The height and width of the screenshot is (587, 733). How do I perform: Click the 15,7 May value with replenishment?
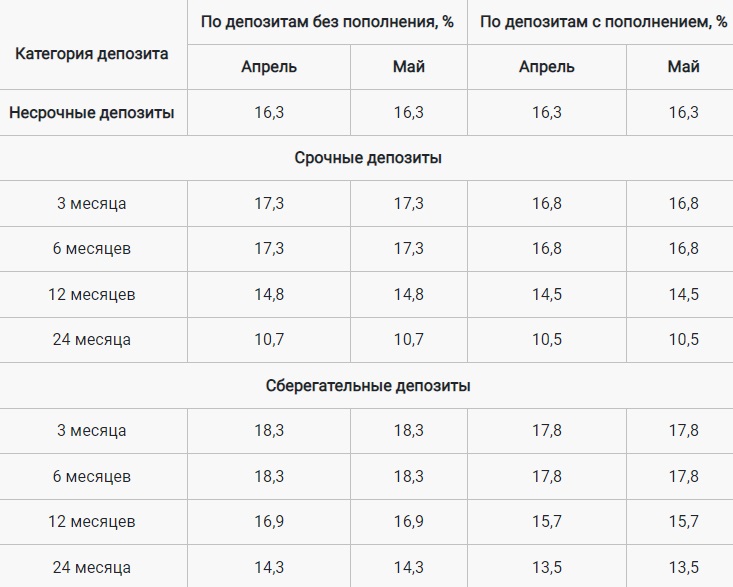click(x=683, y=521)
